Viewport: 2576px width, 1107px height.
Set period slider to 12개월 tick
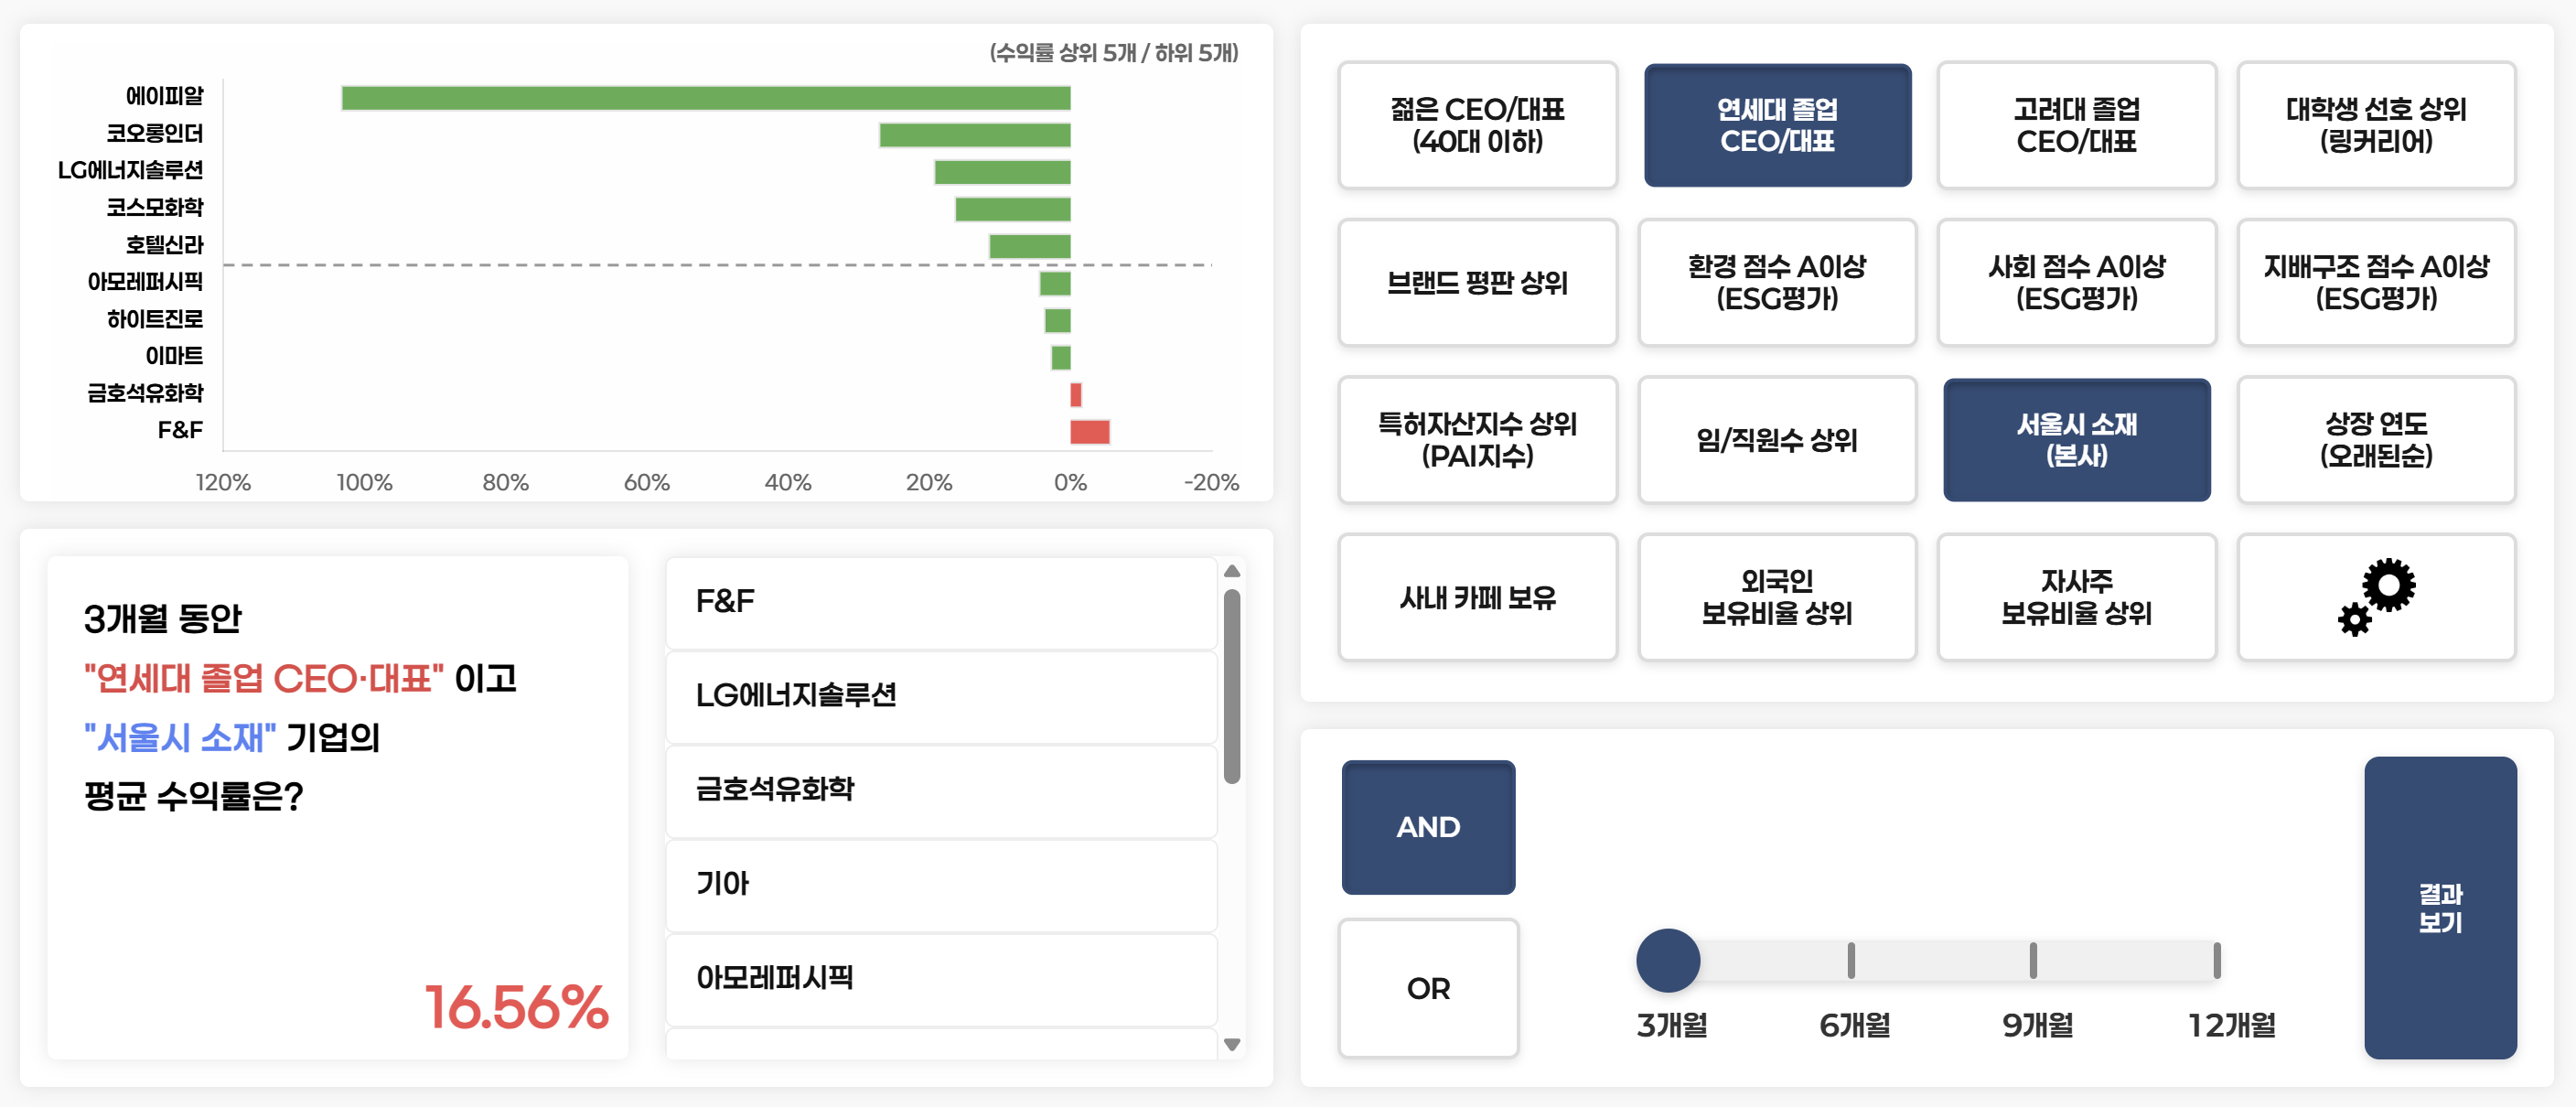click(x=2216, y=961)
